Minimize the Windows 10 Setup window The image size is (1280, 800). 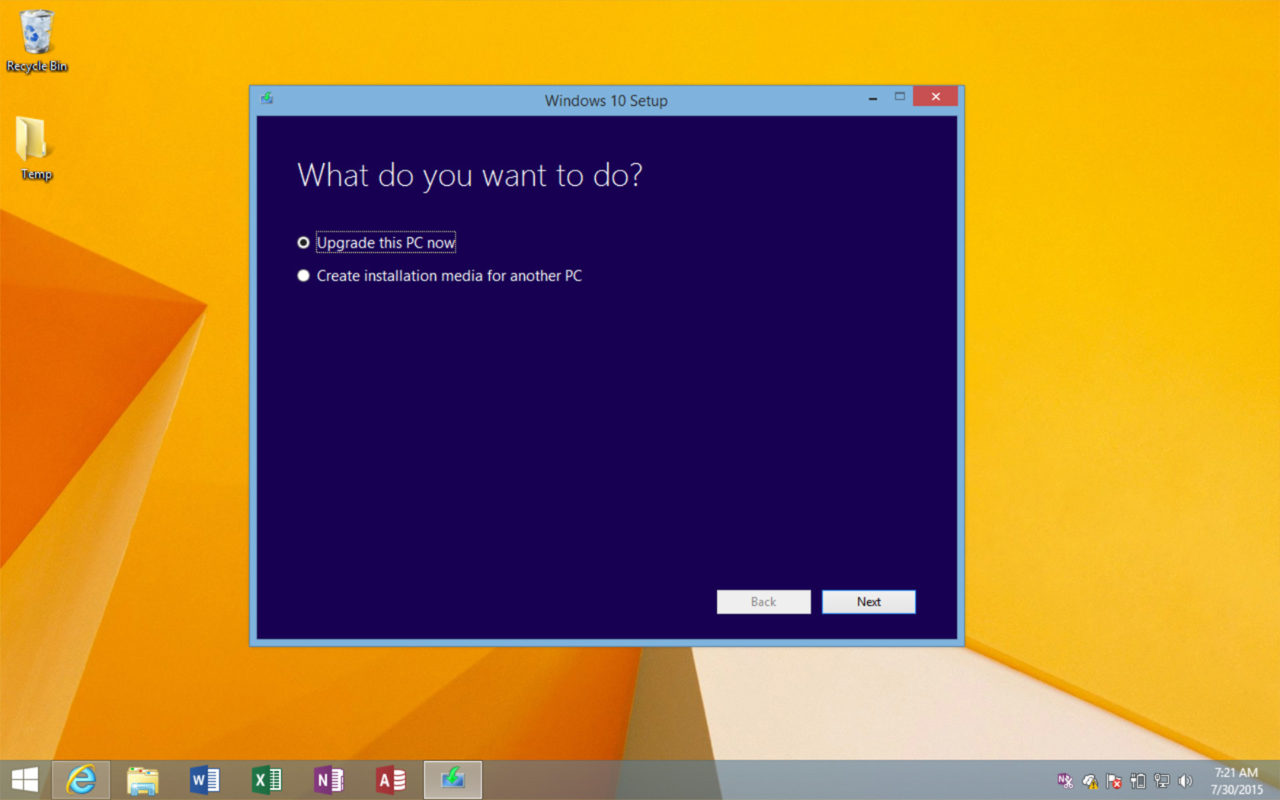pos(874,97)
